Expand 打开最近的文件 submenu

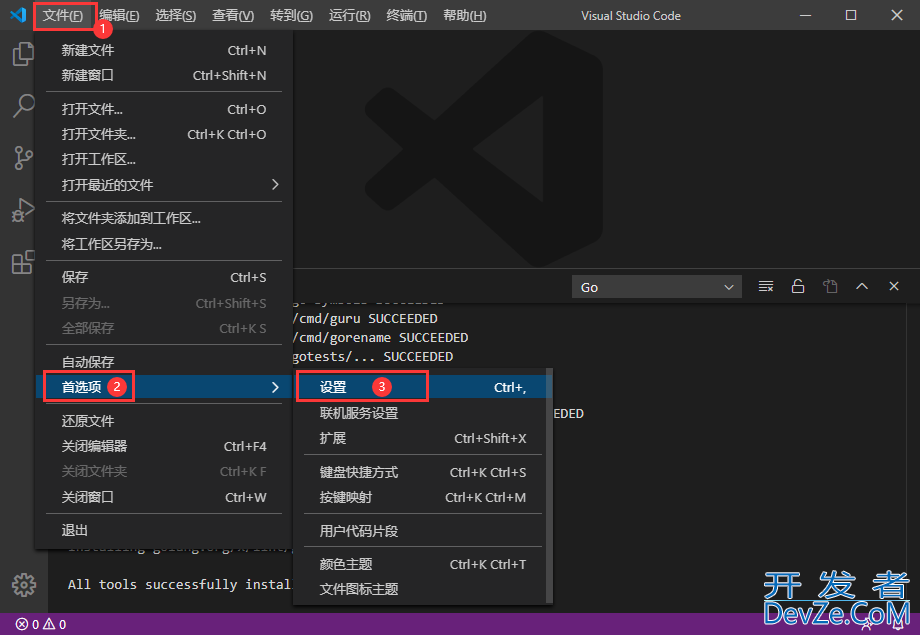(164, 185)
